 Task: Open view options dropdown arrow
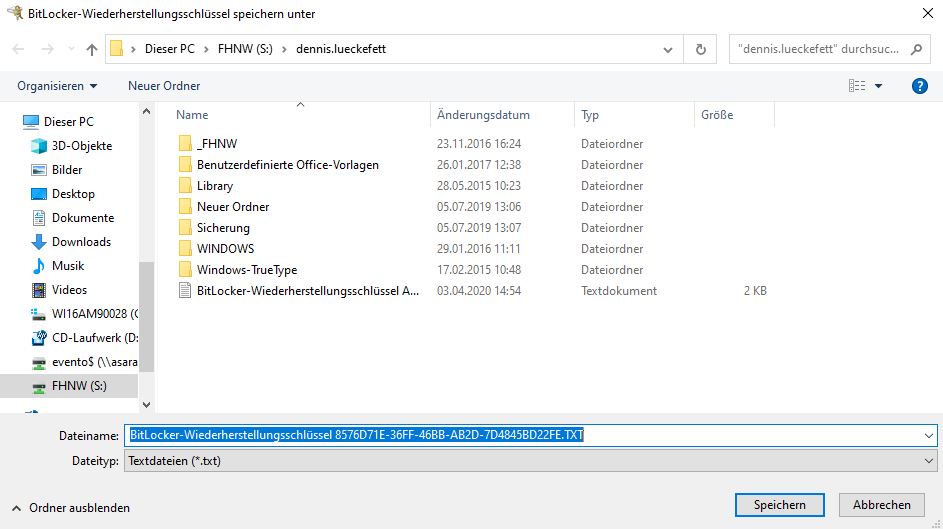click(x=879, y=86)
